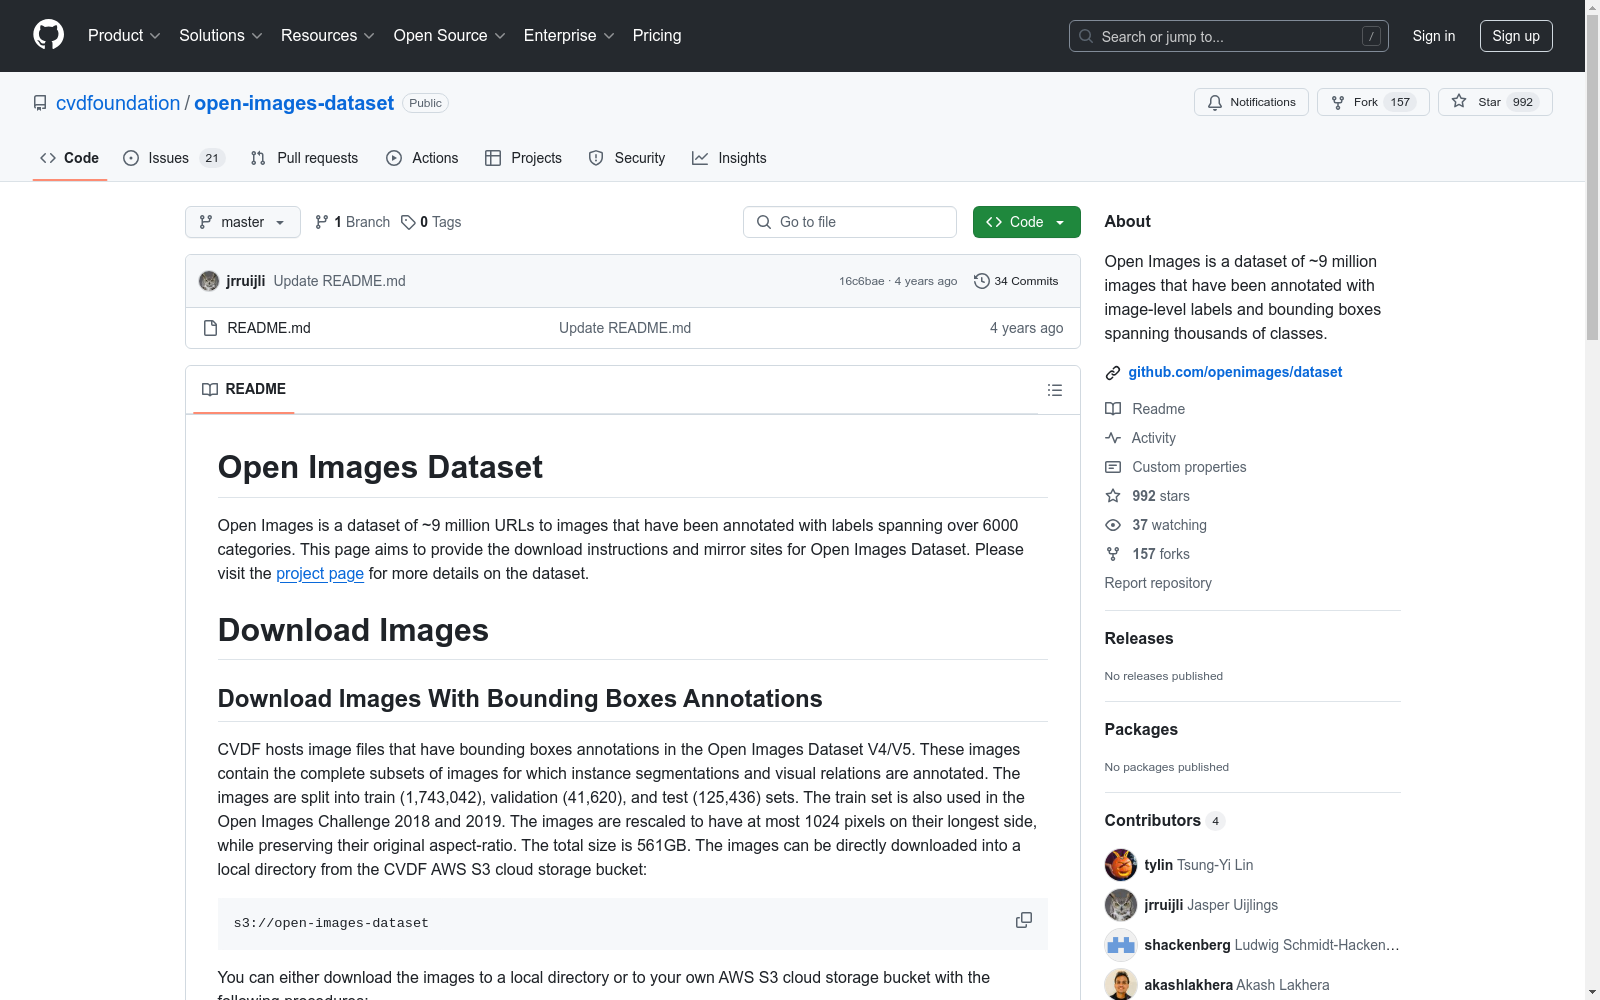The width and height of the screenshot is (1600, 1000).
Task: Click the Sign up button
Action: click(1516, 36)
